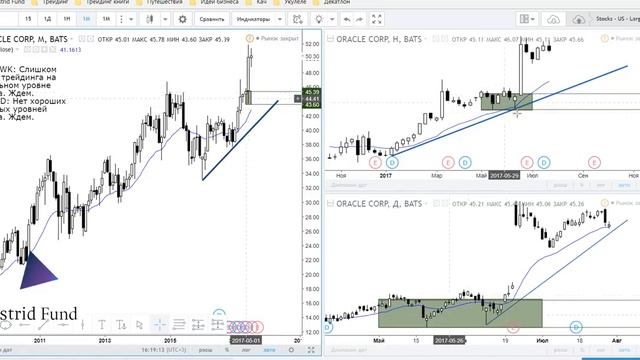Select the ellipse drawing tool
Viewport: 640px width, 360px height.
5,325
